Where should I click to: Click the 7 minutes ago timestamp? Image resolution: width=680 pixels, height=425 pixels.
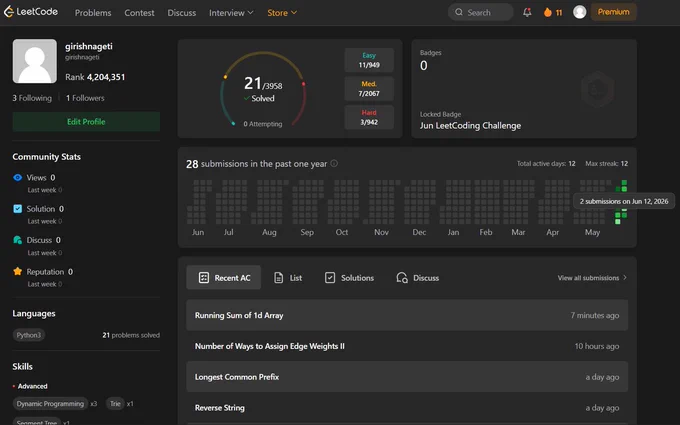(x=595, y=315)
